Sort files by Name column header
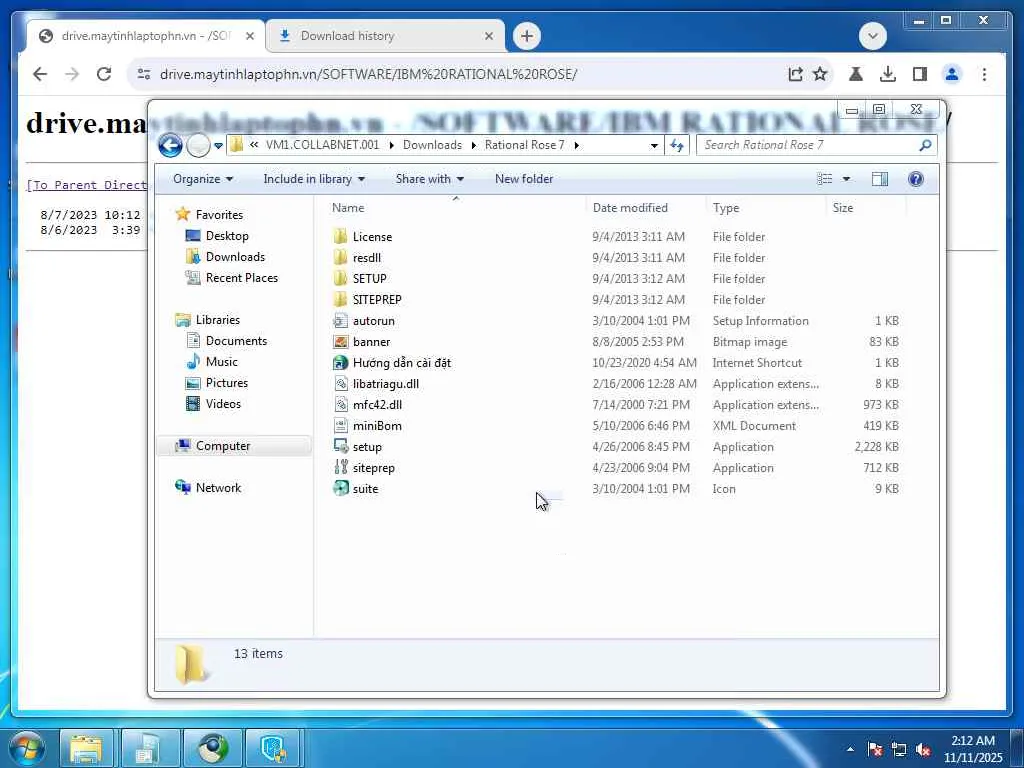The width and height of the screenshot is (1024, 768). pos(347,208)
